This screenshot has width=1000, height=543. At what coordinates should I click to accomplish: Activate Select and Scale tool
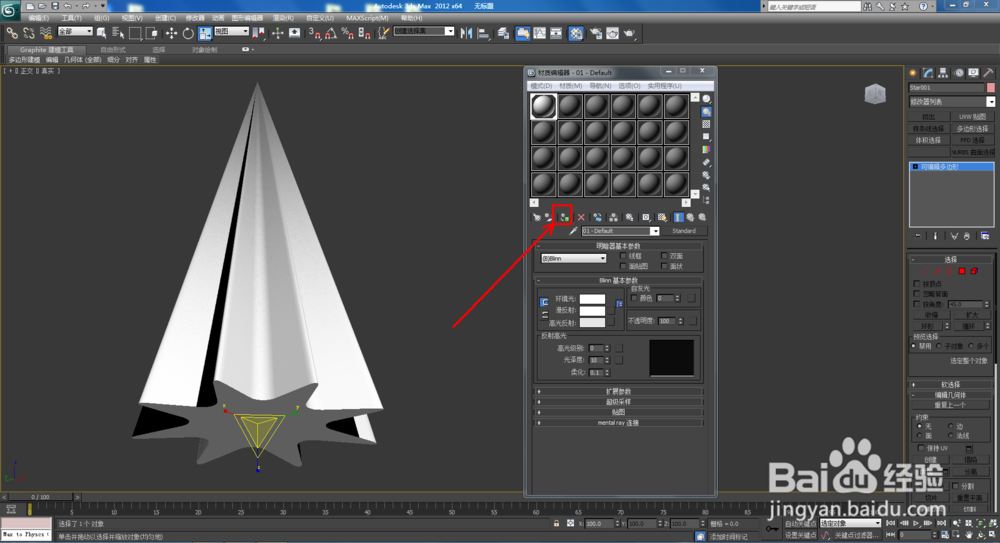[205, 33]
